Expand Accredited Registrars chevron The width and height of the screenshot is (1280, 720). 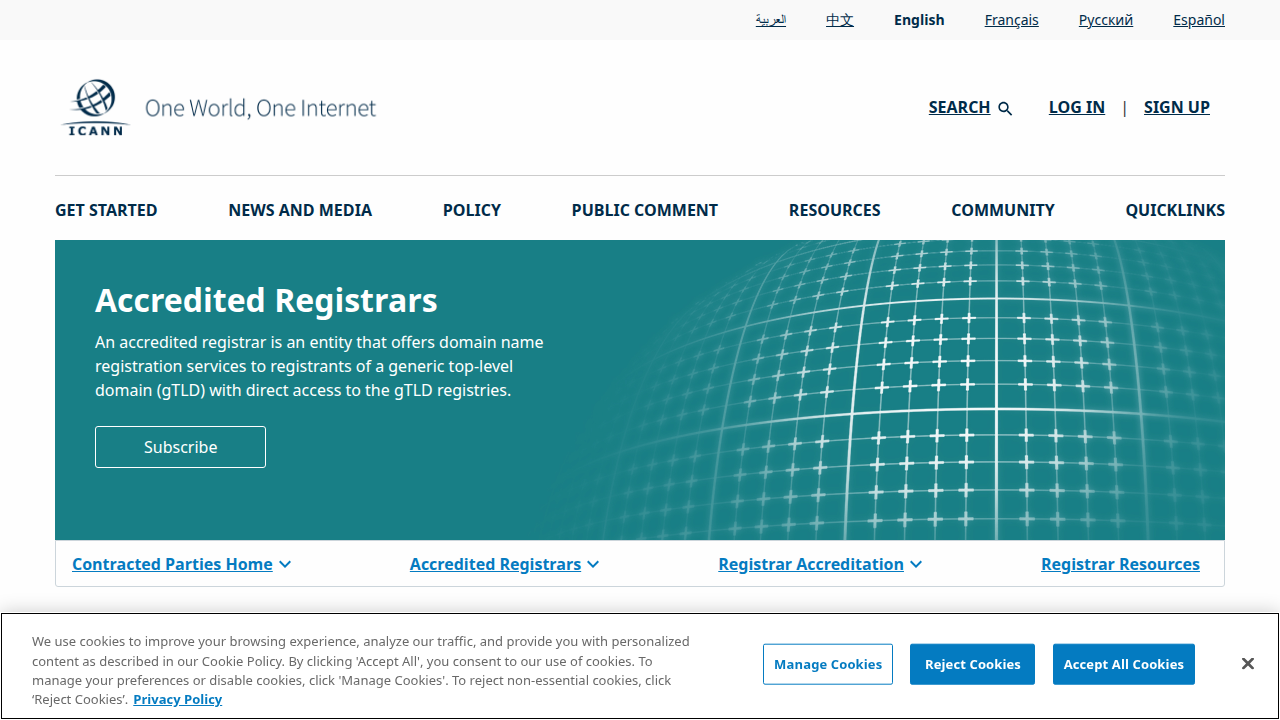pyautogui.click(x=593, y=565)
